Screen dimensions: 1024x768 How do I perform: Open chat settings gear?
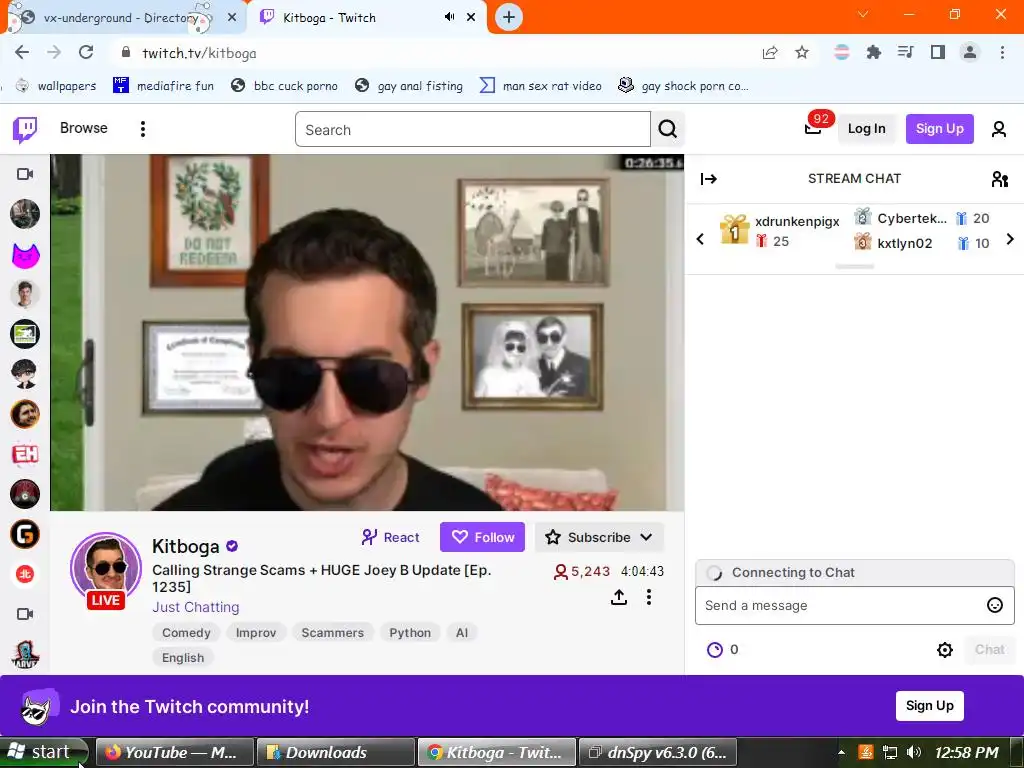pyautogui.click(x=944, y=650)
